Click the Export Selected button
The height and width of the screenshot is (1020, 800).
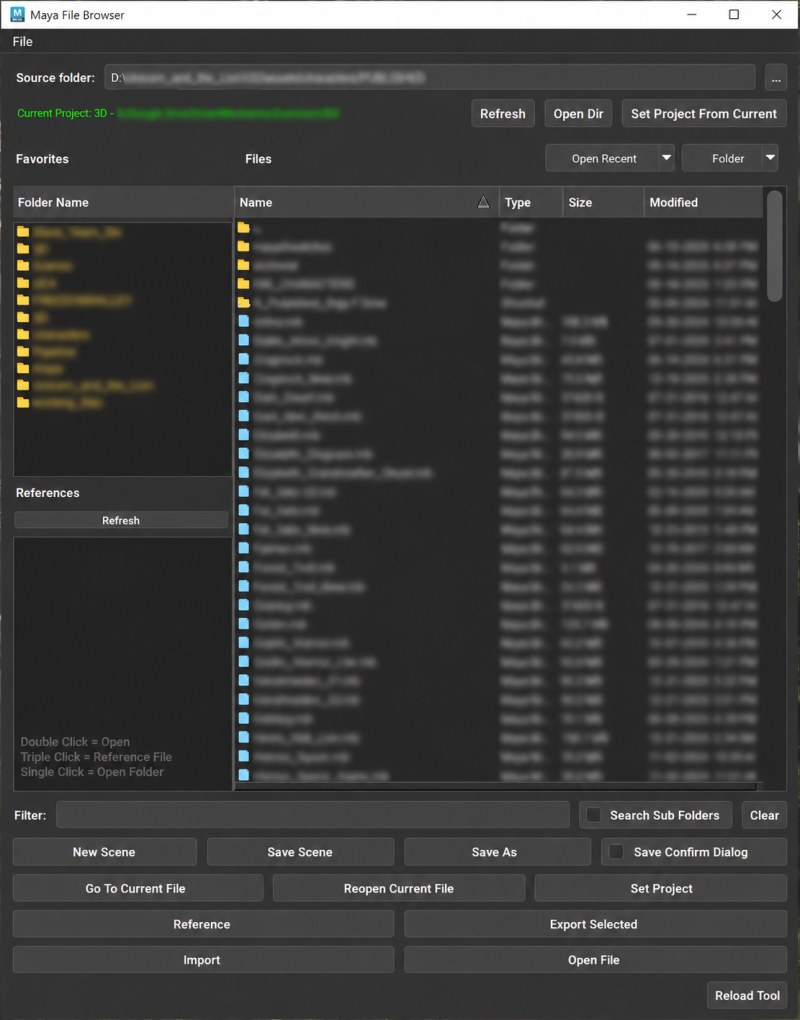pos(595,924)
